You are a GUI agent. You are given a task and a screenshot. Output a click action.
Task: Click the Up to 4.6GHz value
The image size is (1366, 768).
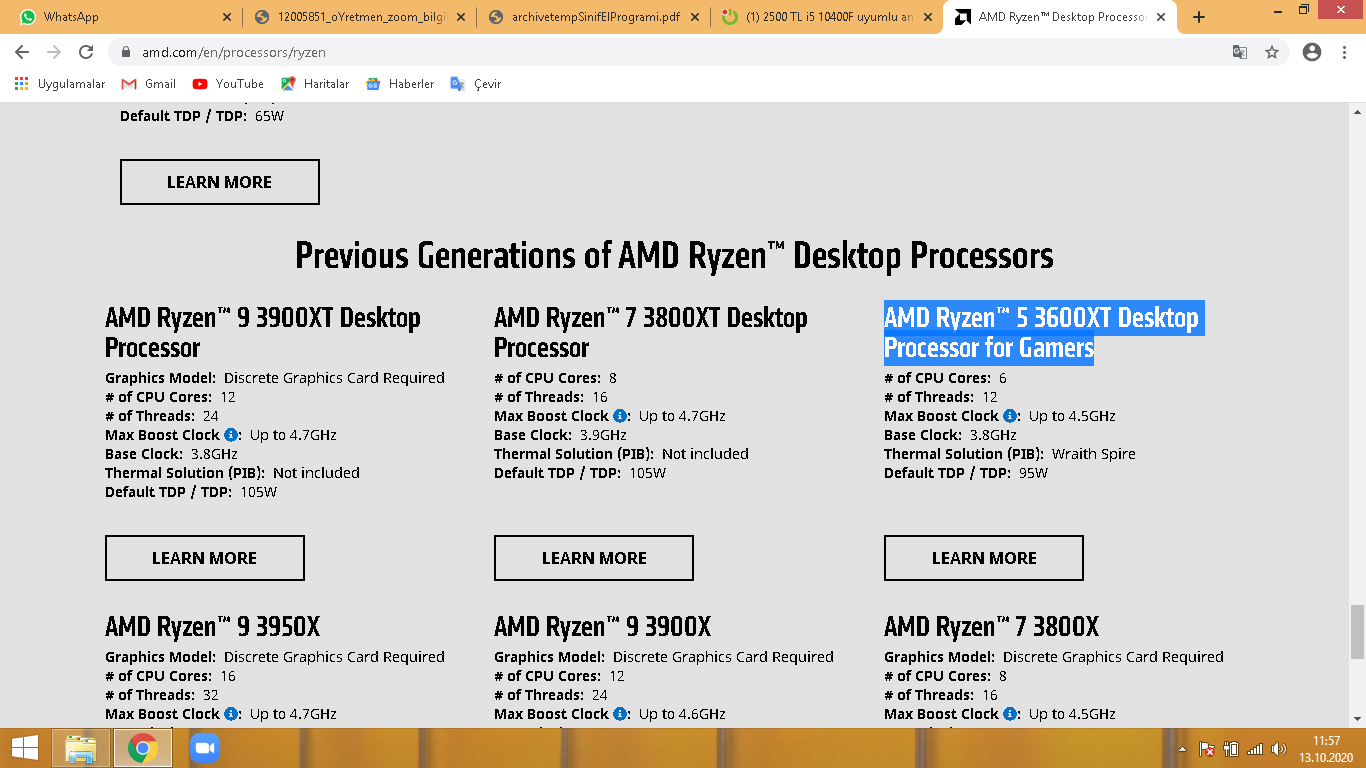tap(682, 714)
